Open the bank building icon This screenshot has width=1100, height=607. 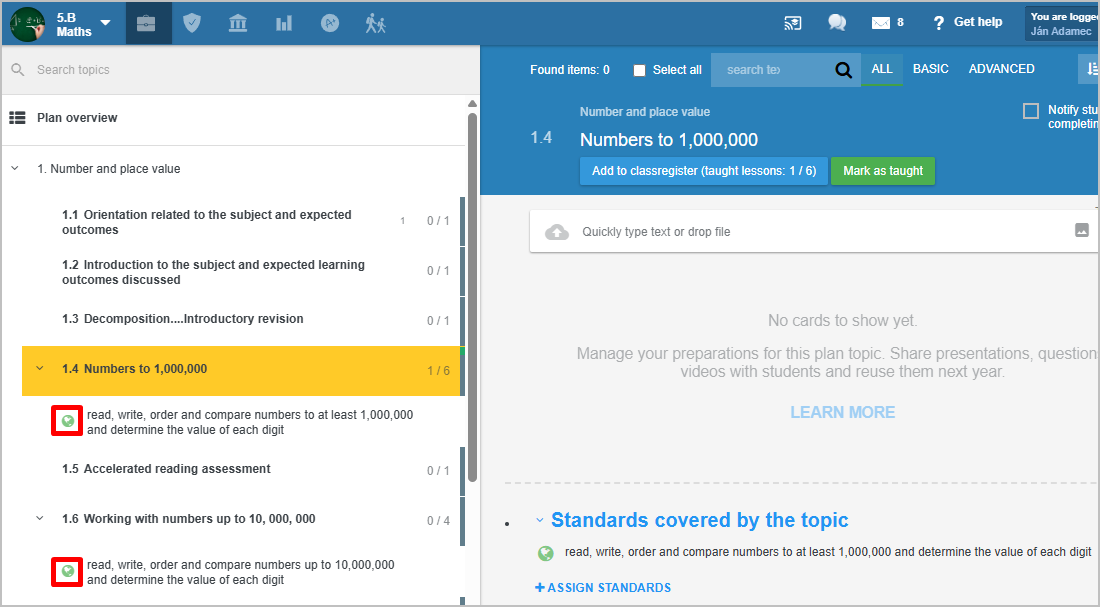coord(238,23)
